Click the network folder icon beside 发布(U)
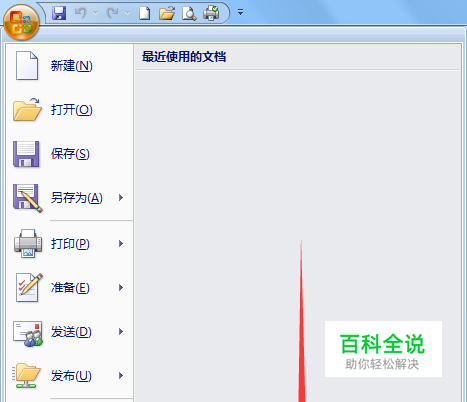The image size is (467, 402). 27,376
